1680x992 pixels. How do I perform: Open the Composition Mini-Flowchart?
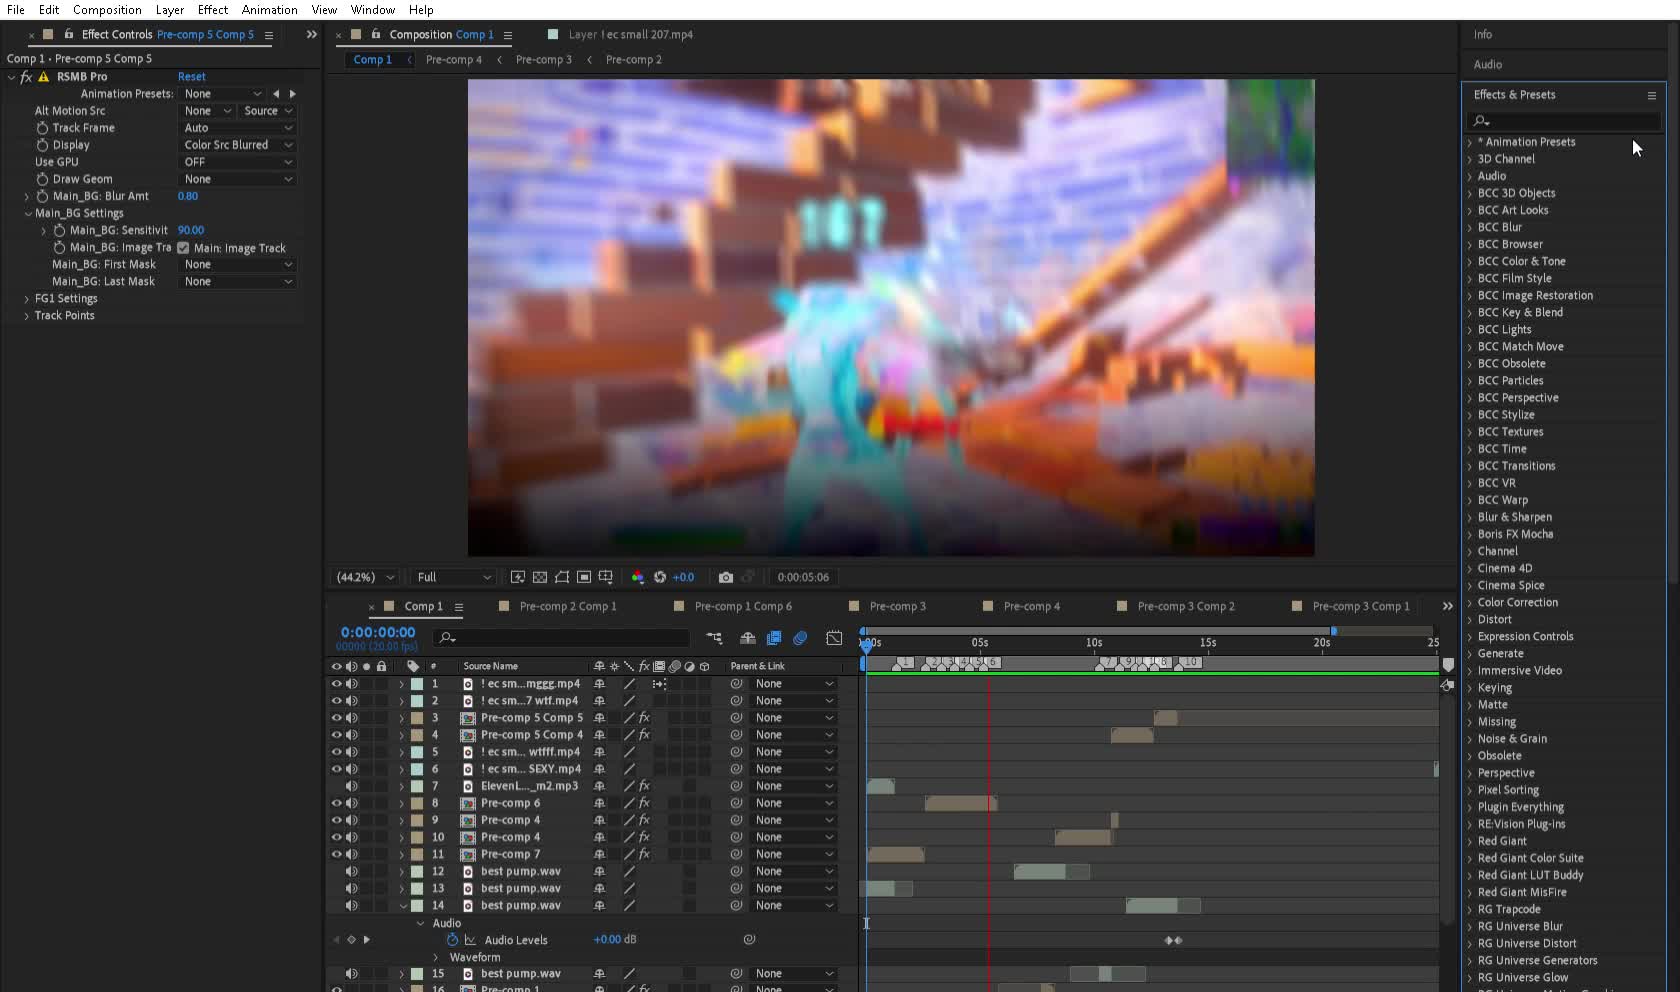(713, 638)
